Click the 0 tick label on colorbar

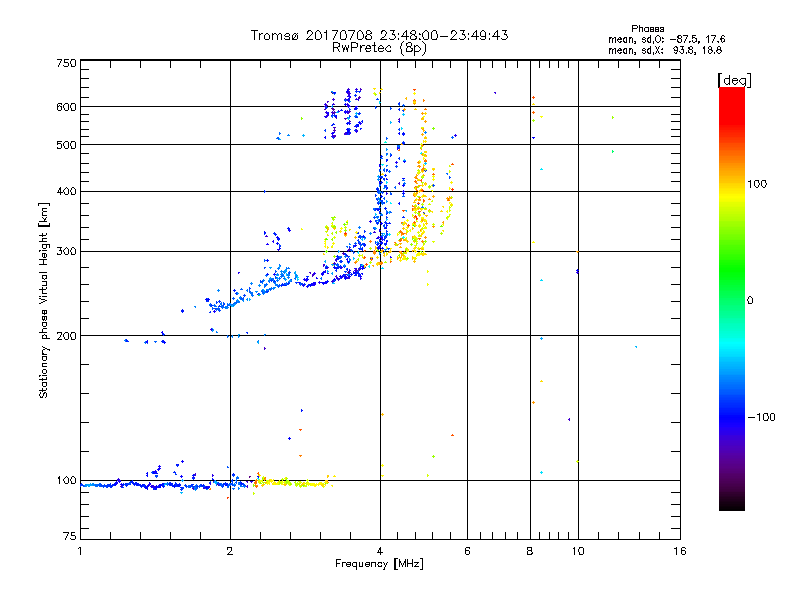tap(750, 300)
